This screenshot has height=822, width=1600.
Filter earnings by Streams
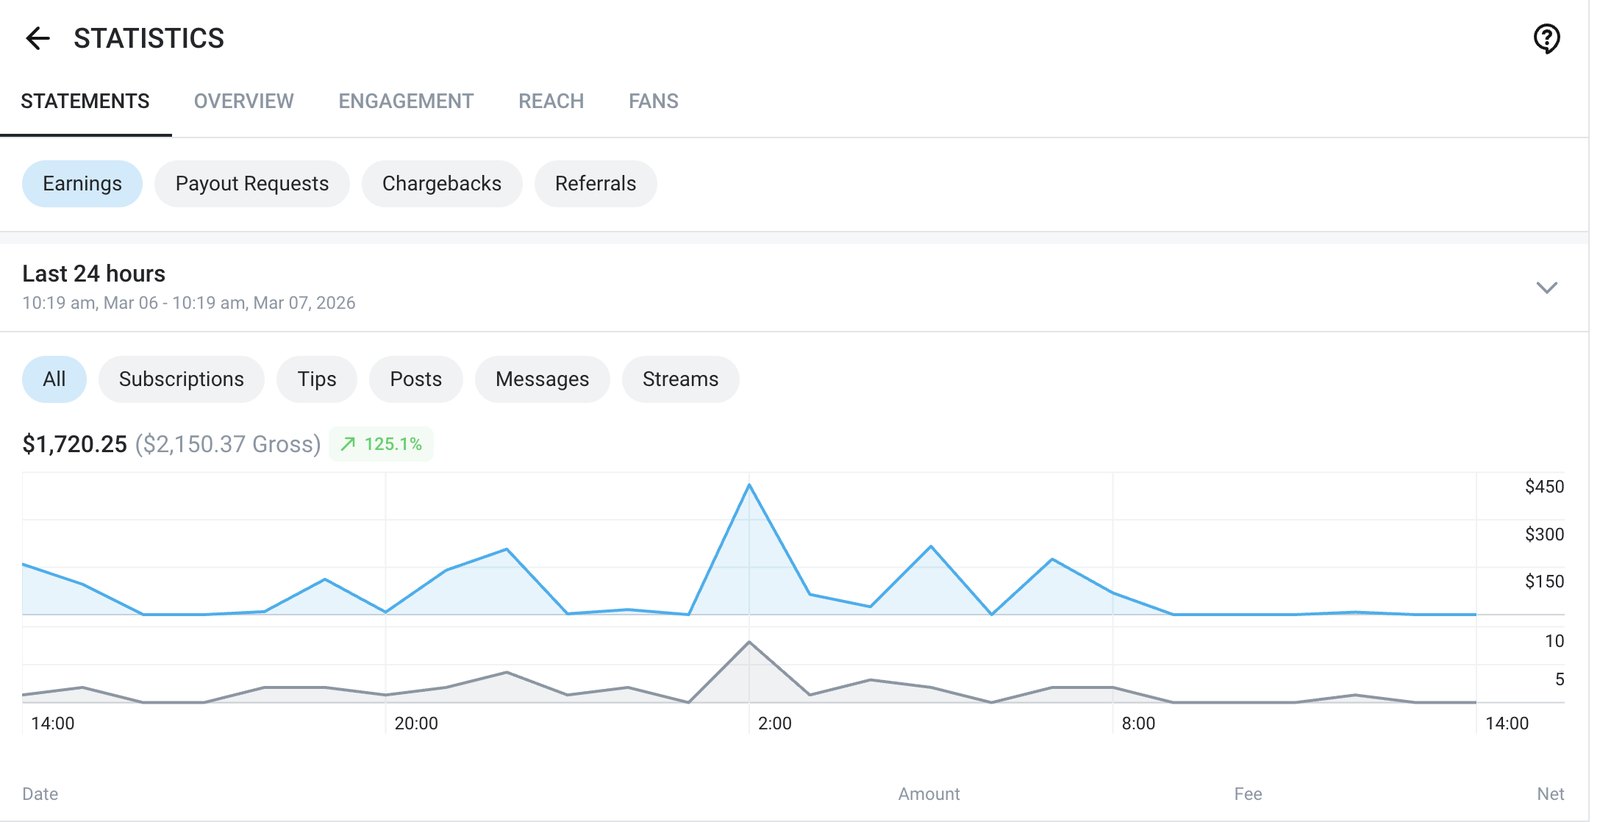pos(680,379)
